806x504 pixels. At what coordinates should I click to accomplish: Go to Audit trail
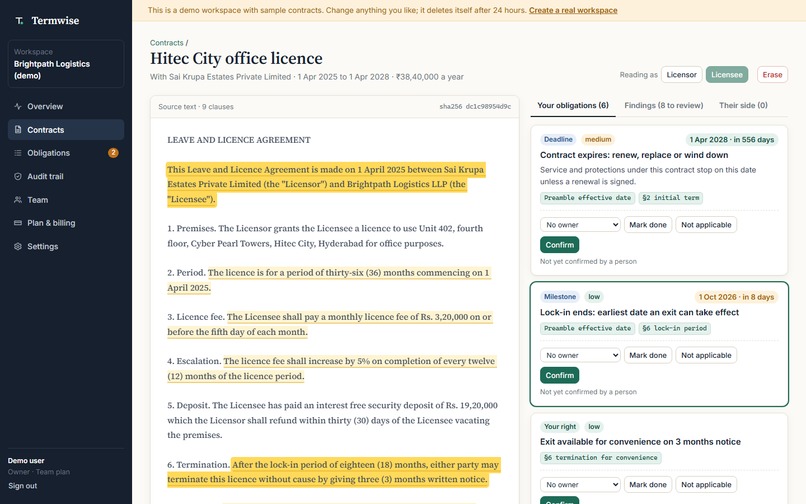66,176
